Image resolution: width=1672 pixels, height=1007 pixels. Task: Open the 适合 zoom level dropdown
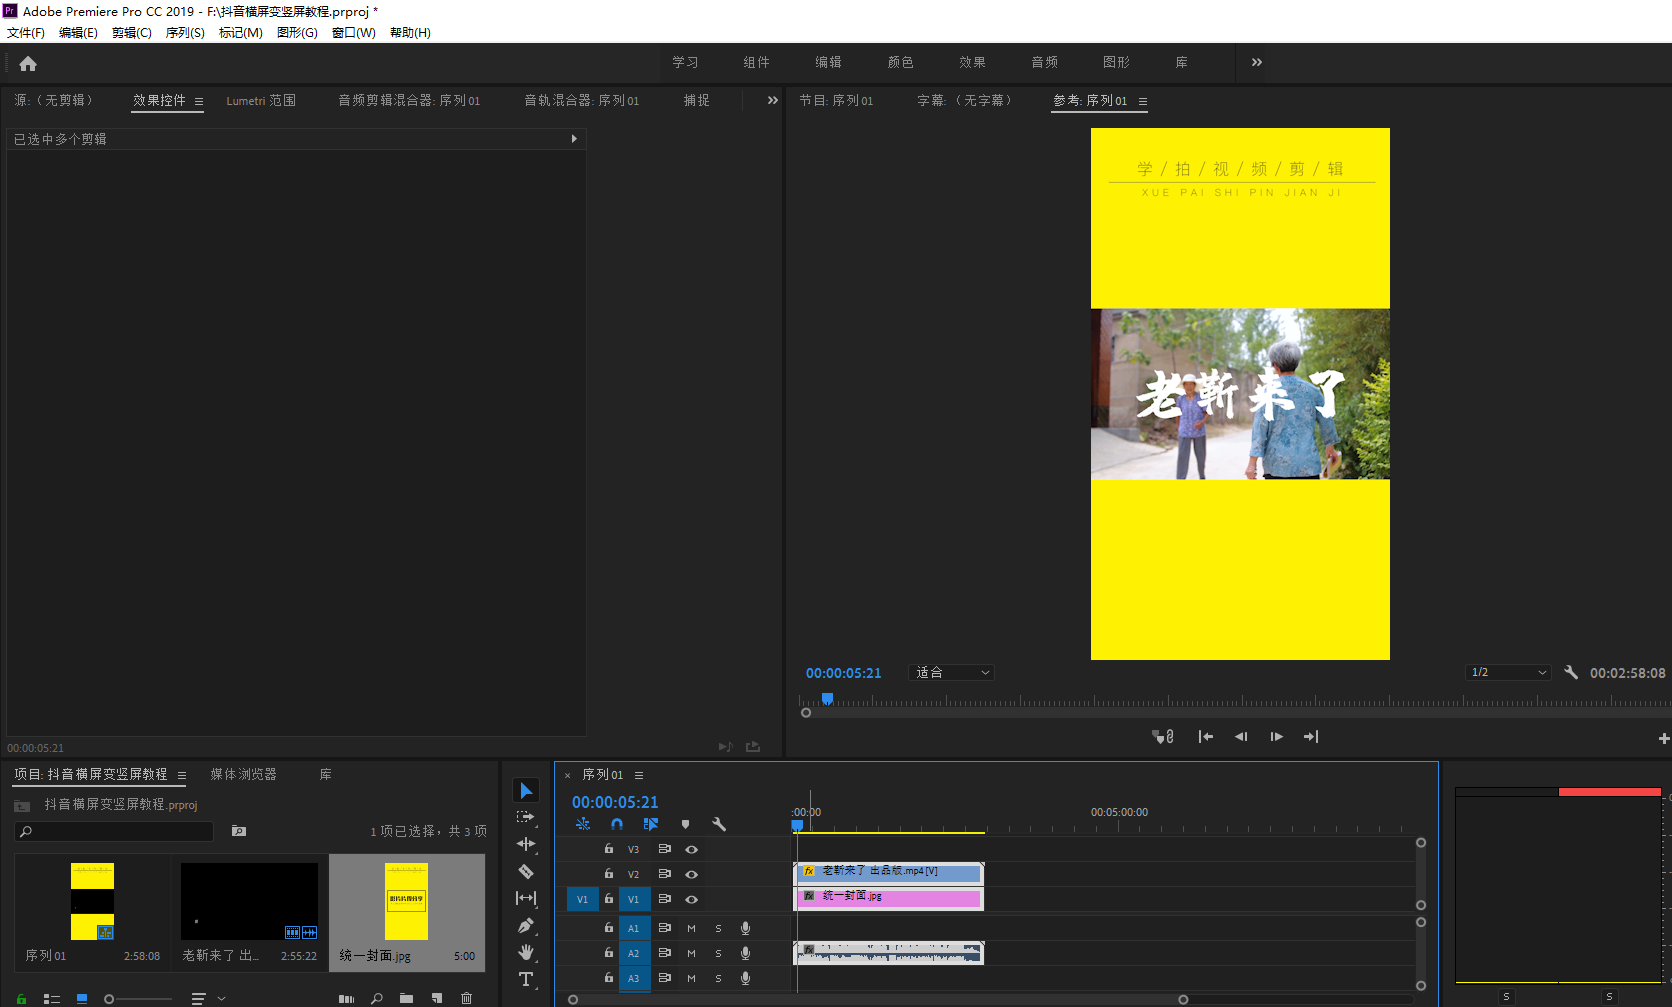click(x=950, y=672)
